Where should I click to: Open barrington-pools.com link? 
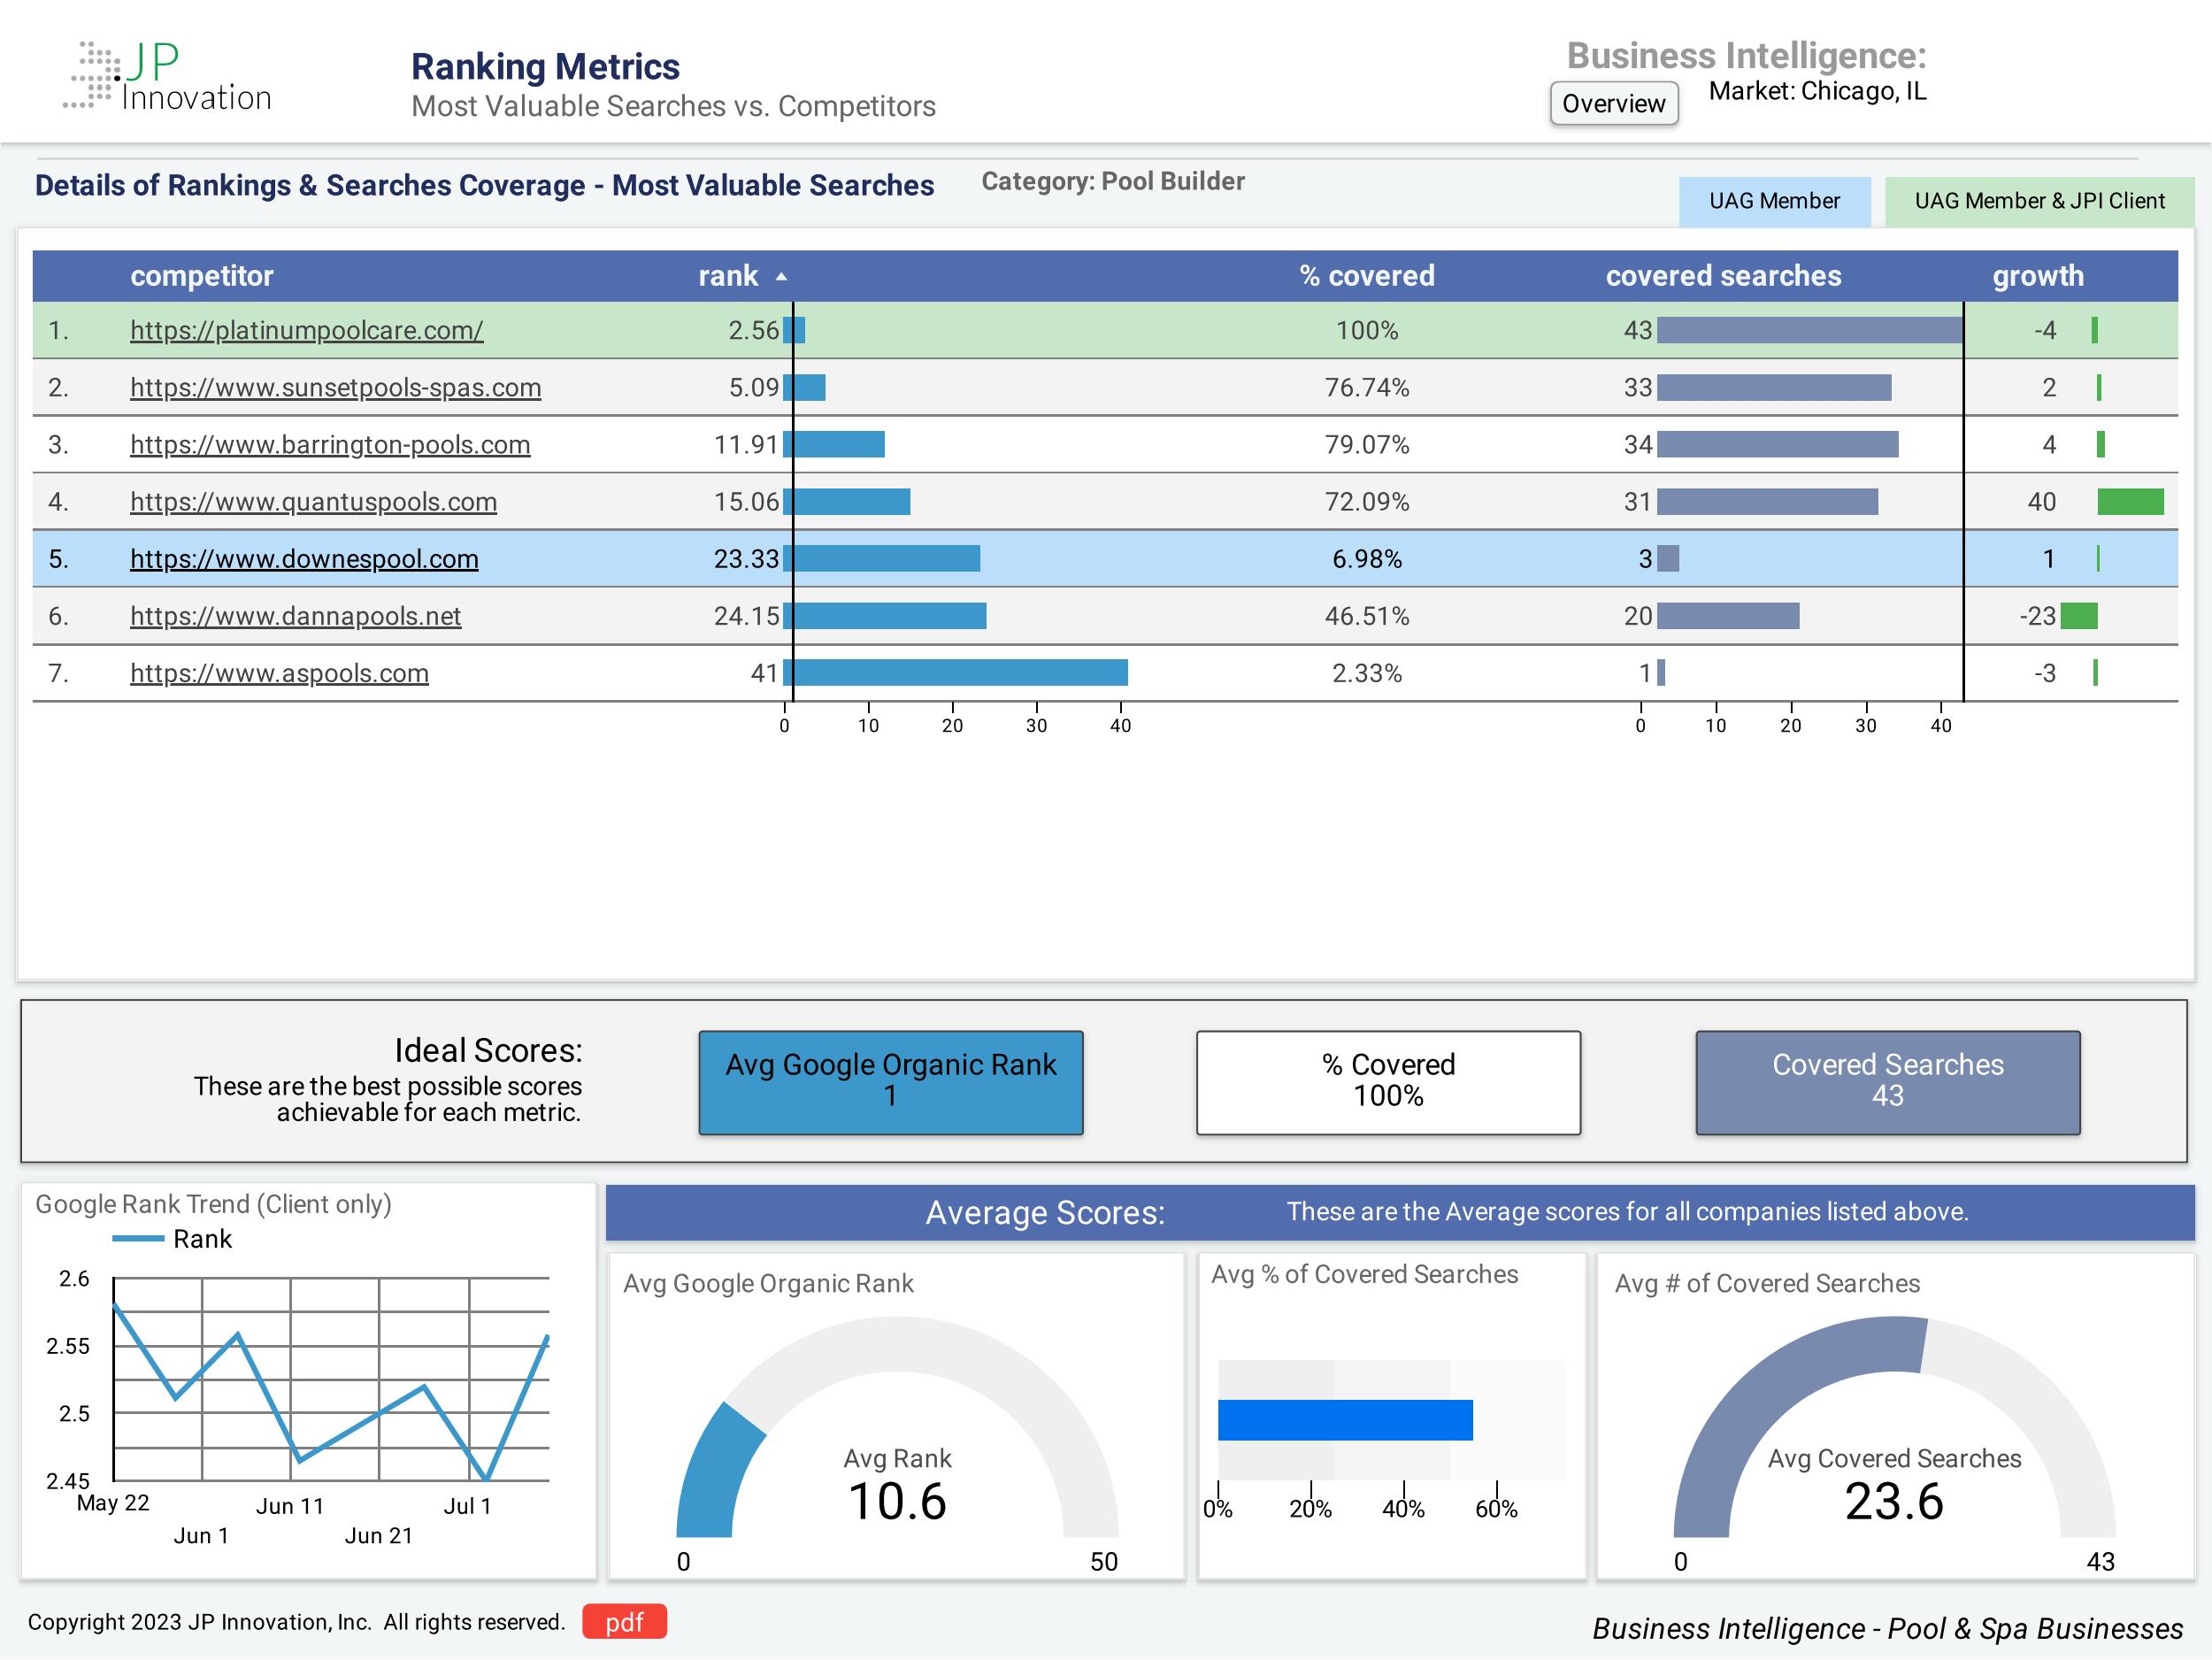[x=330, y=444]
